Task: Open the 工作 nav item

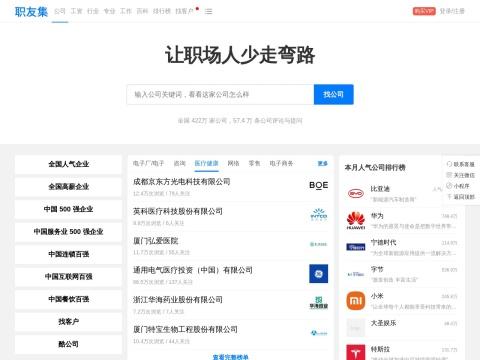Action: tap(126, 11)
